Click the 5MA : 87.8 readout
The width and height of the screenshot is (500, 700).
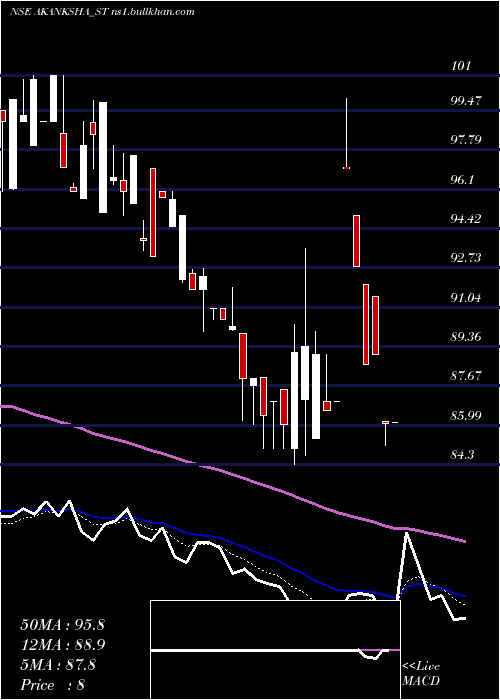58,665
